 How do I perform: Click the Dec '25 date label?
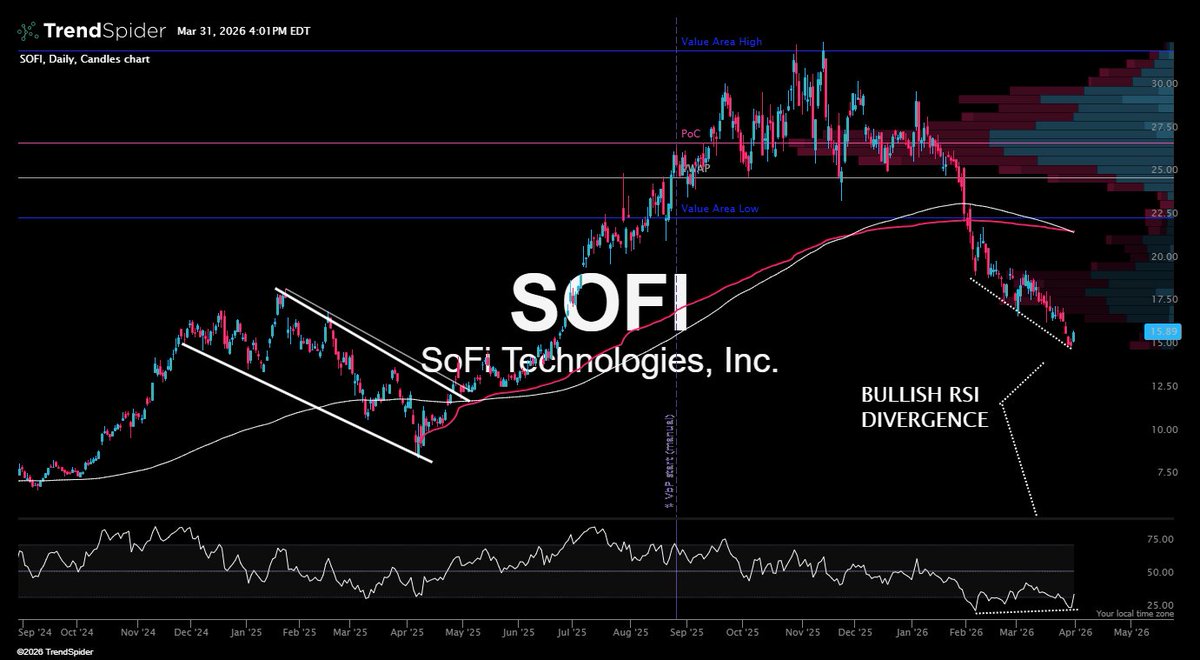856,633
